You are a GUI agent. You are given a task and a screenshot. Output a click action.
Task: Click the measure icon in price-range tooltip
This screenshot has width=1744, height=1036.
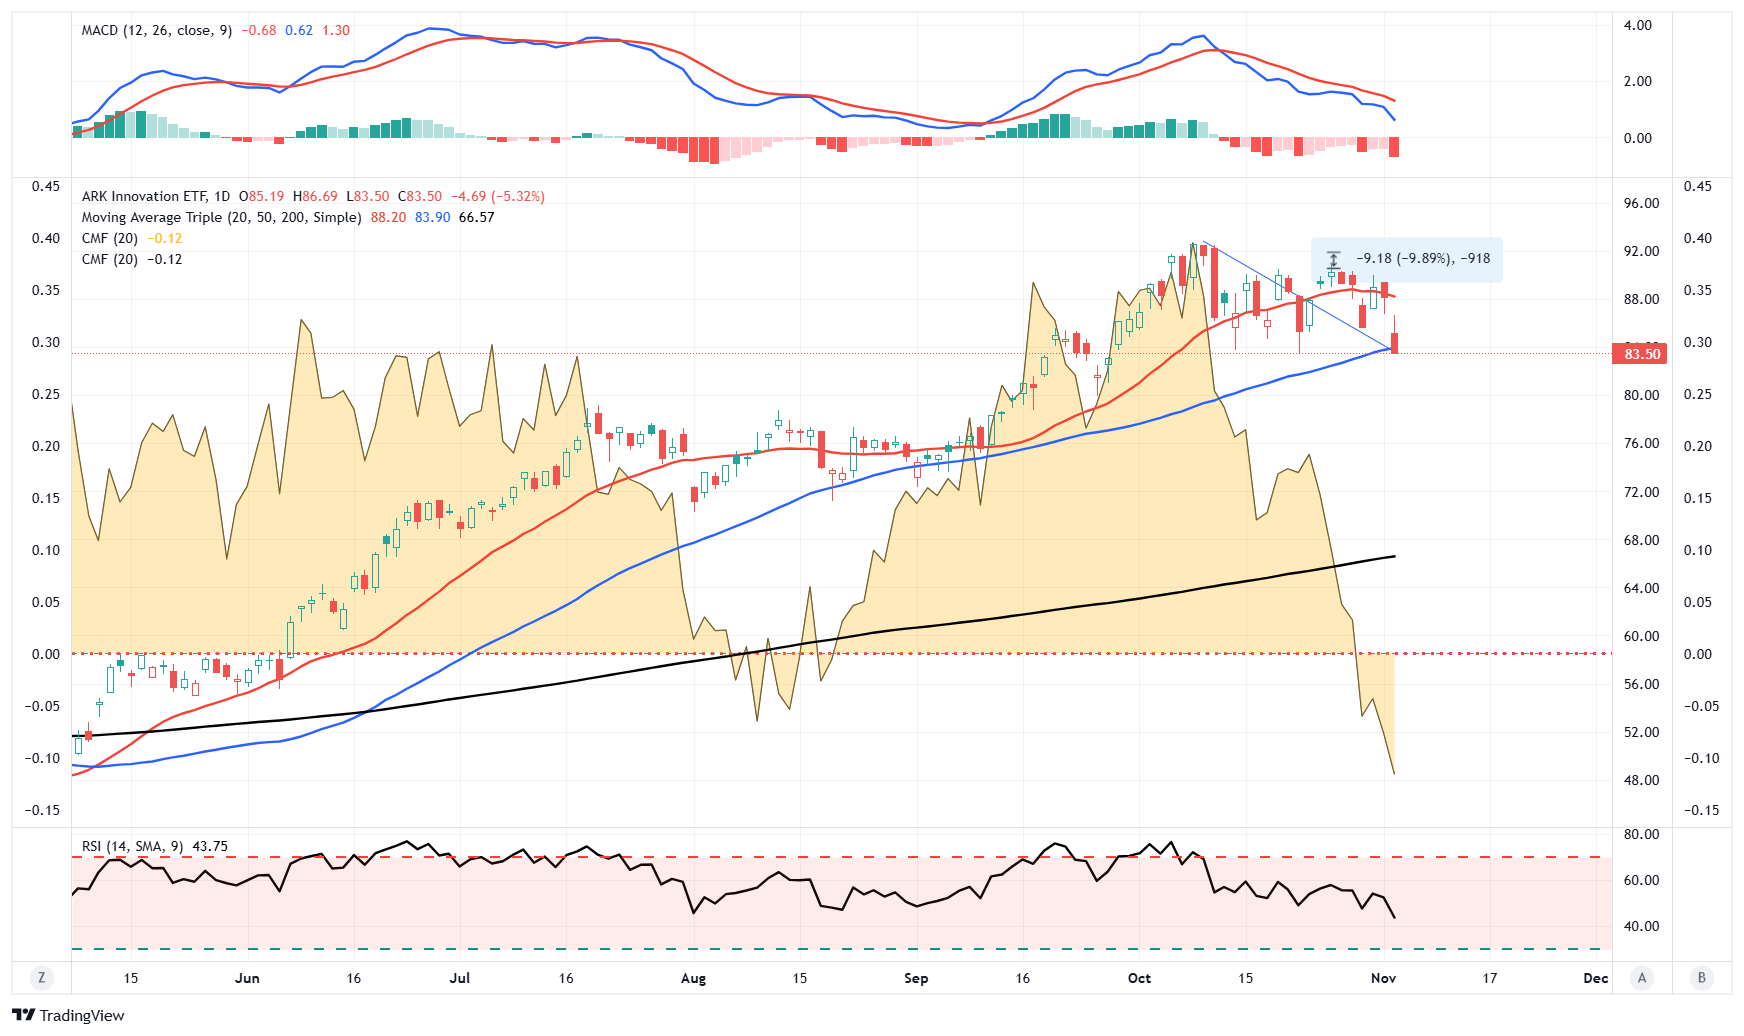pyautogui.click(x=1333, y=259)
